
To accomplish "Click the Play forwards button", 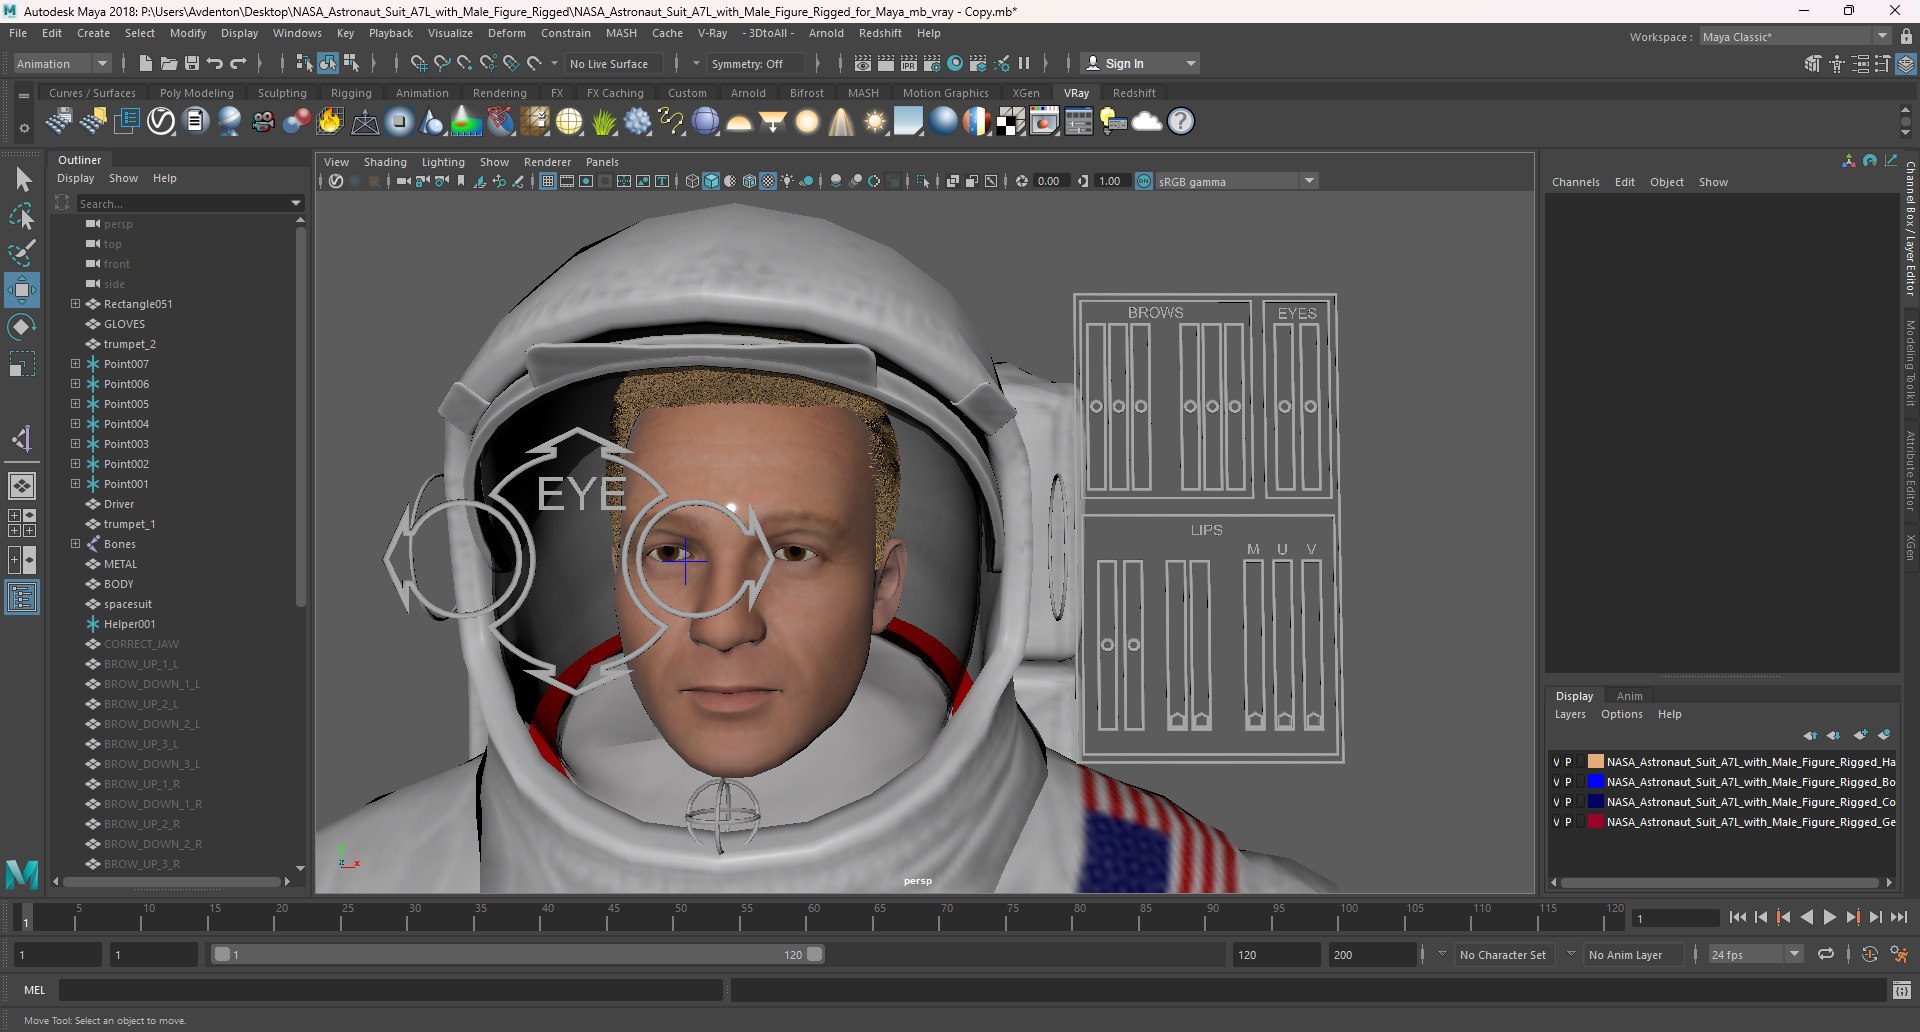I will coord(1829,917).
